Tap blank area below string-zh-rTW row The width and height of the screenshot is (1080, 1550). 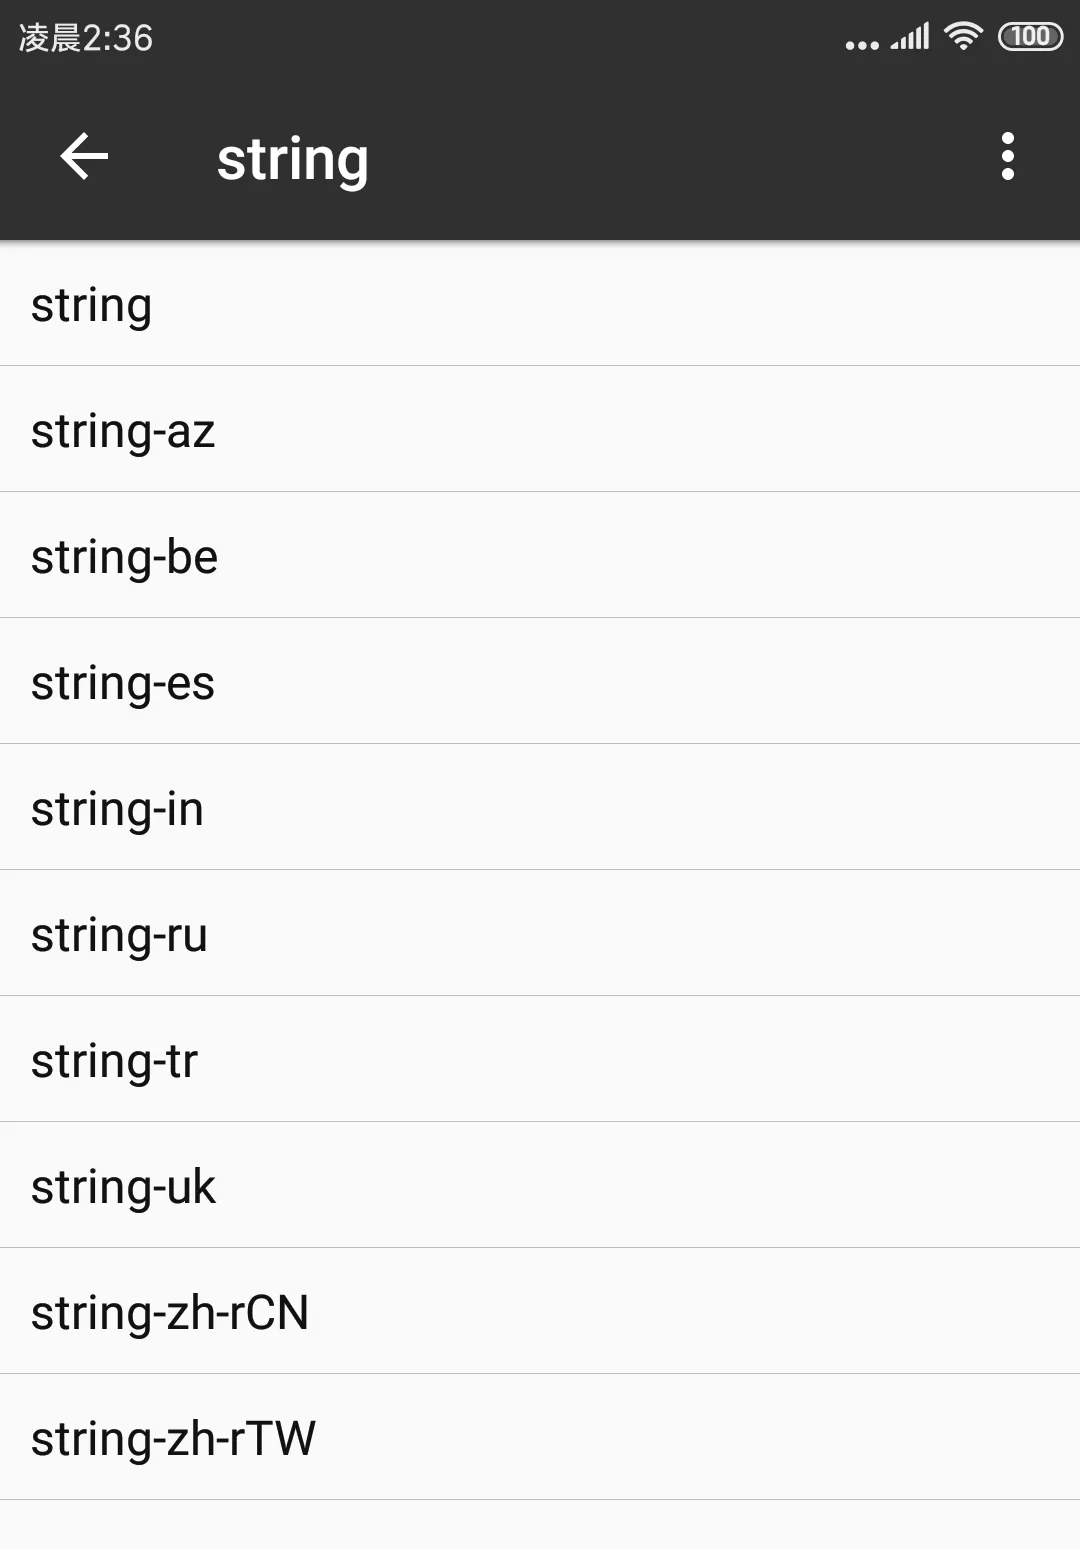point(540,1526)
